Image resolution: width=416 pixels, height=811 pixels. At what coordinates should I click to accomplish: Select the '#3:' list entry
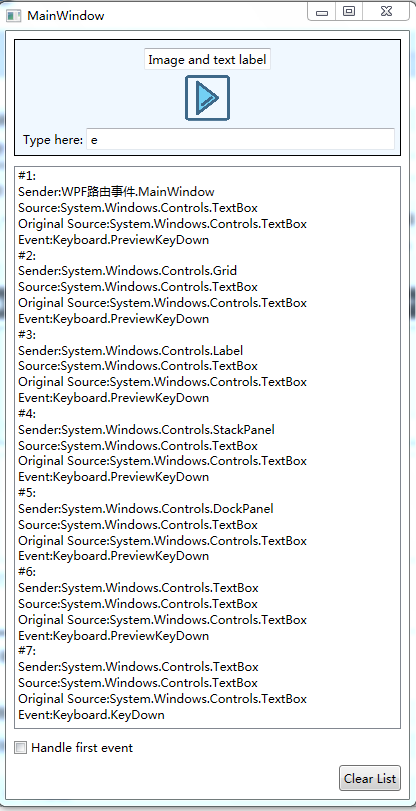click(27, 334)
